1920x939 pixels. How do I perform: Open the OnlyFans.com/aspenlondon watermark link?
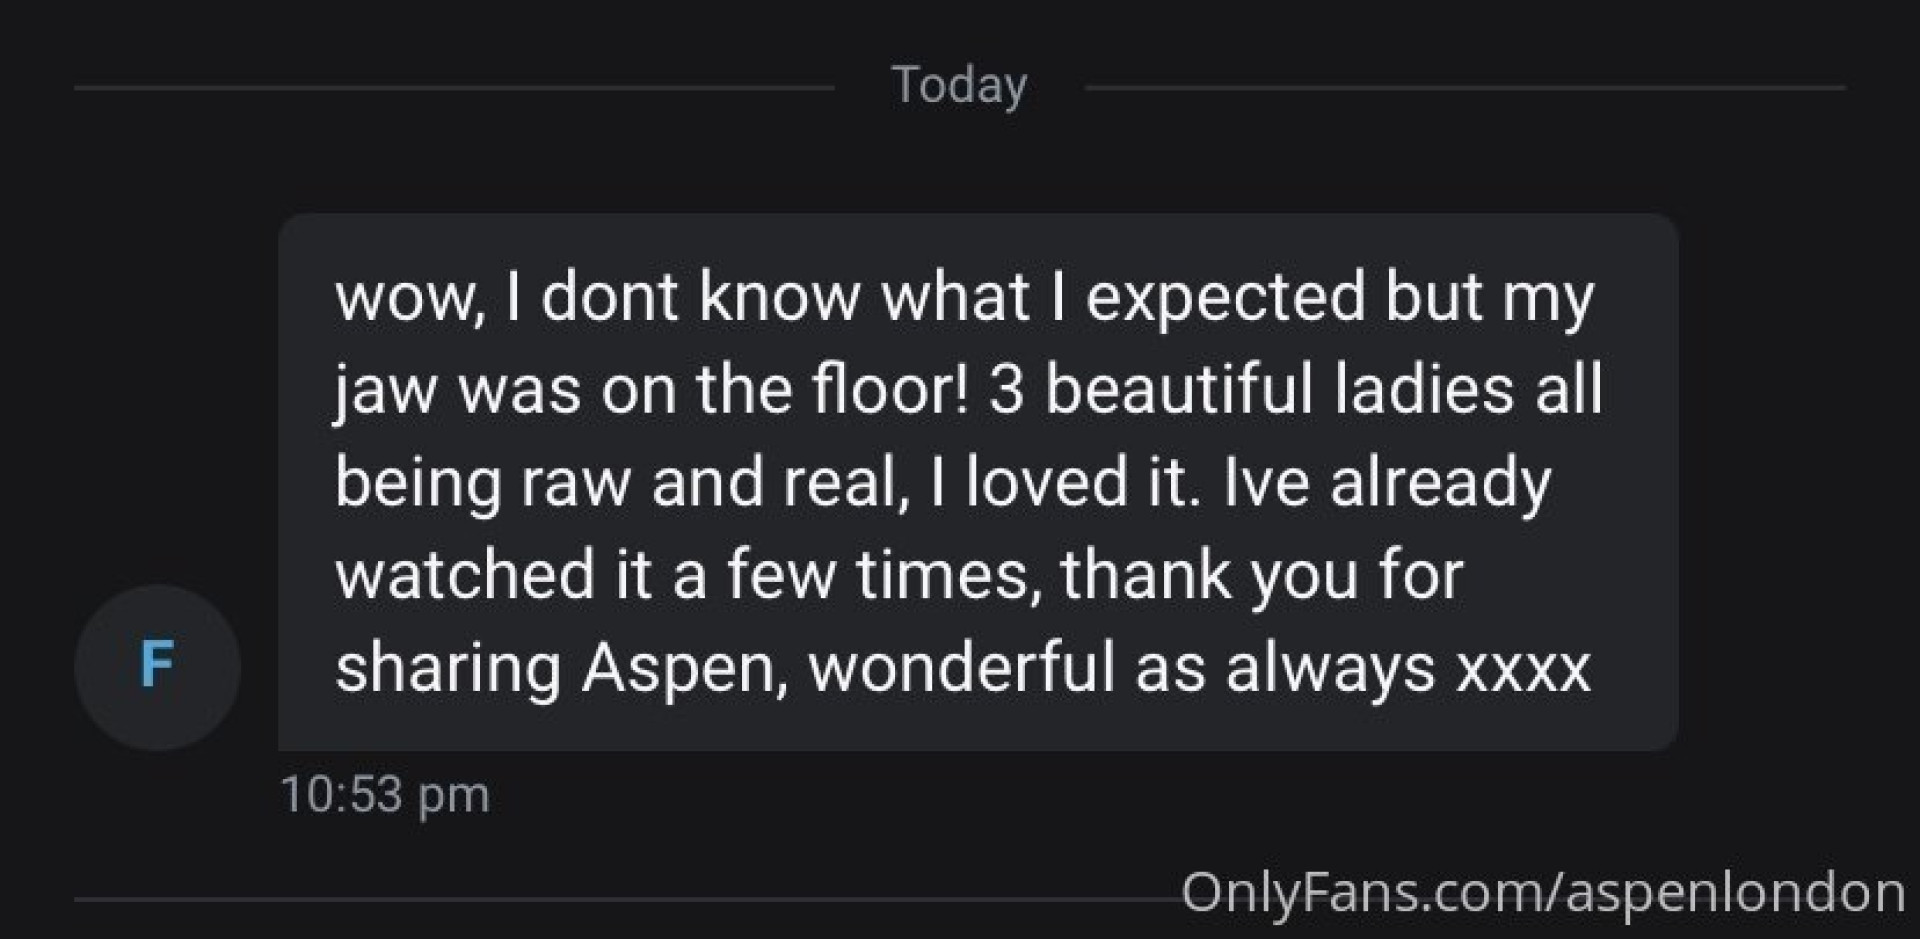pos(1542,892)
